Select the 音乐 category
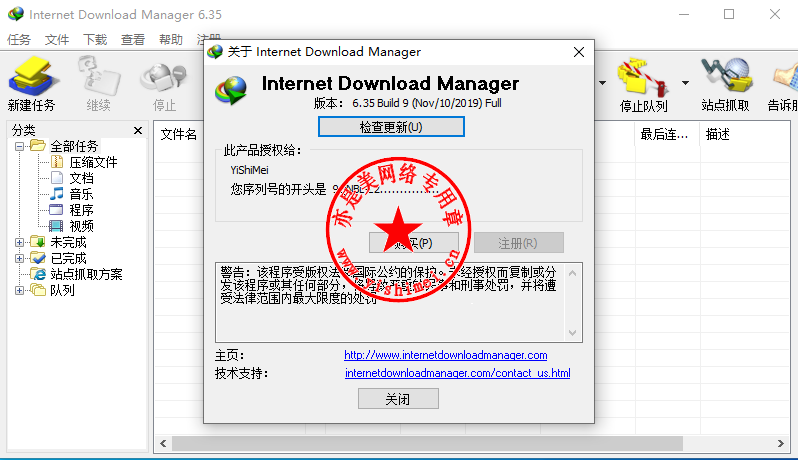 [81, 194]
